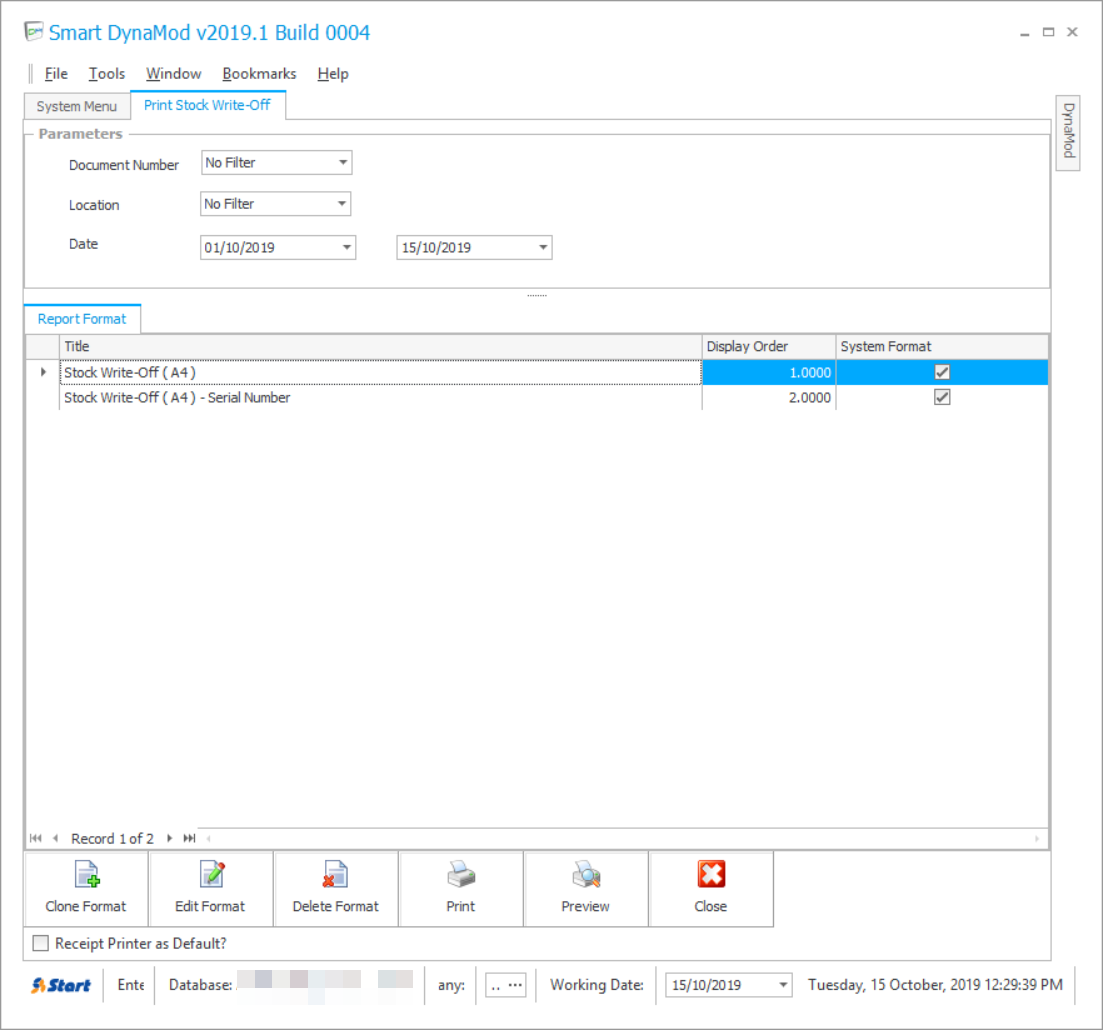Sort by the System Format column header
Screen dimensions: 1103x1030
(x=942, y=346)
